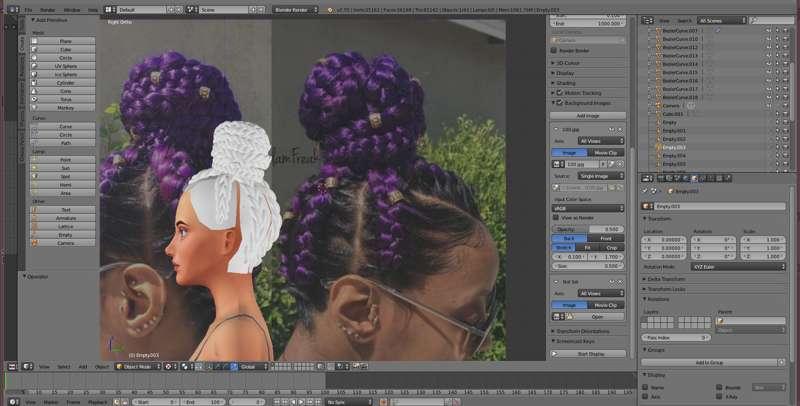Click the timeline editor type icon
800x406 pixels.
13,401
